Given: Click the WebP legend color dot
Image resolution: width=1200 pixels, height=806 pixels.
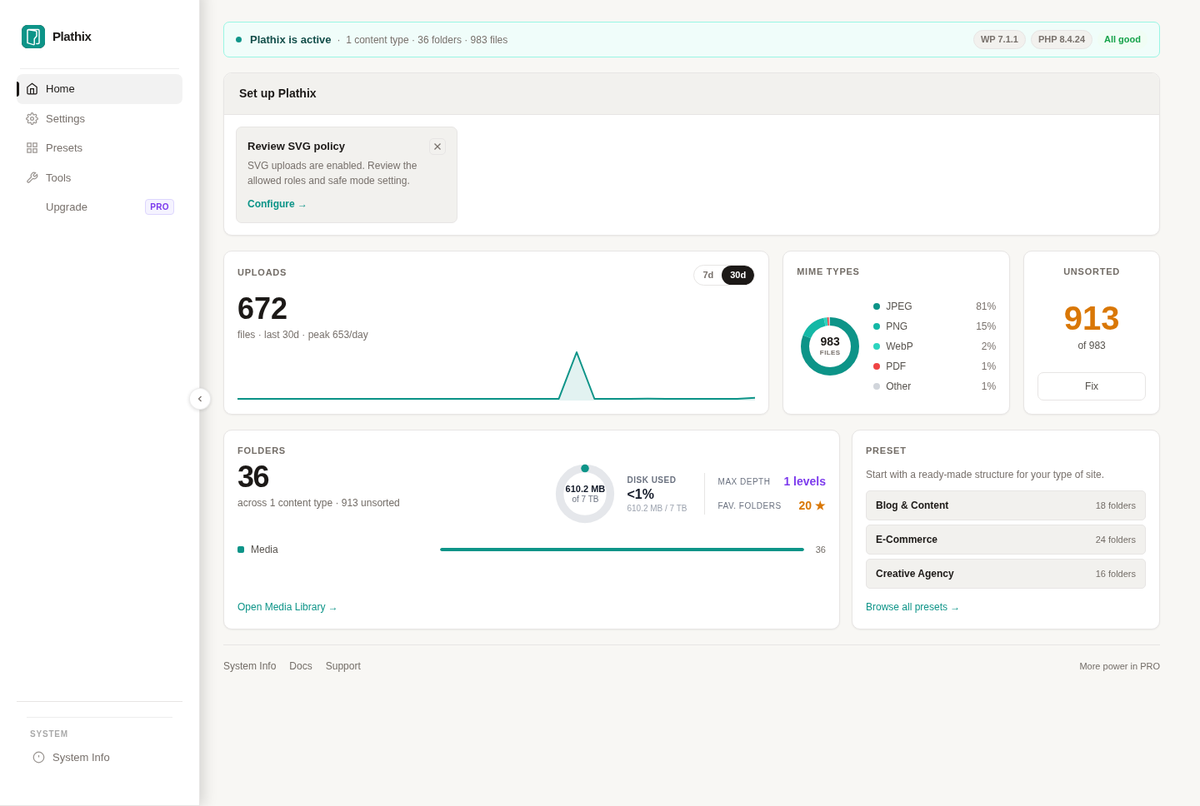Looking at the screenshot, I should click(x=877, y=346).
